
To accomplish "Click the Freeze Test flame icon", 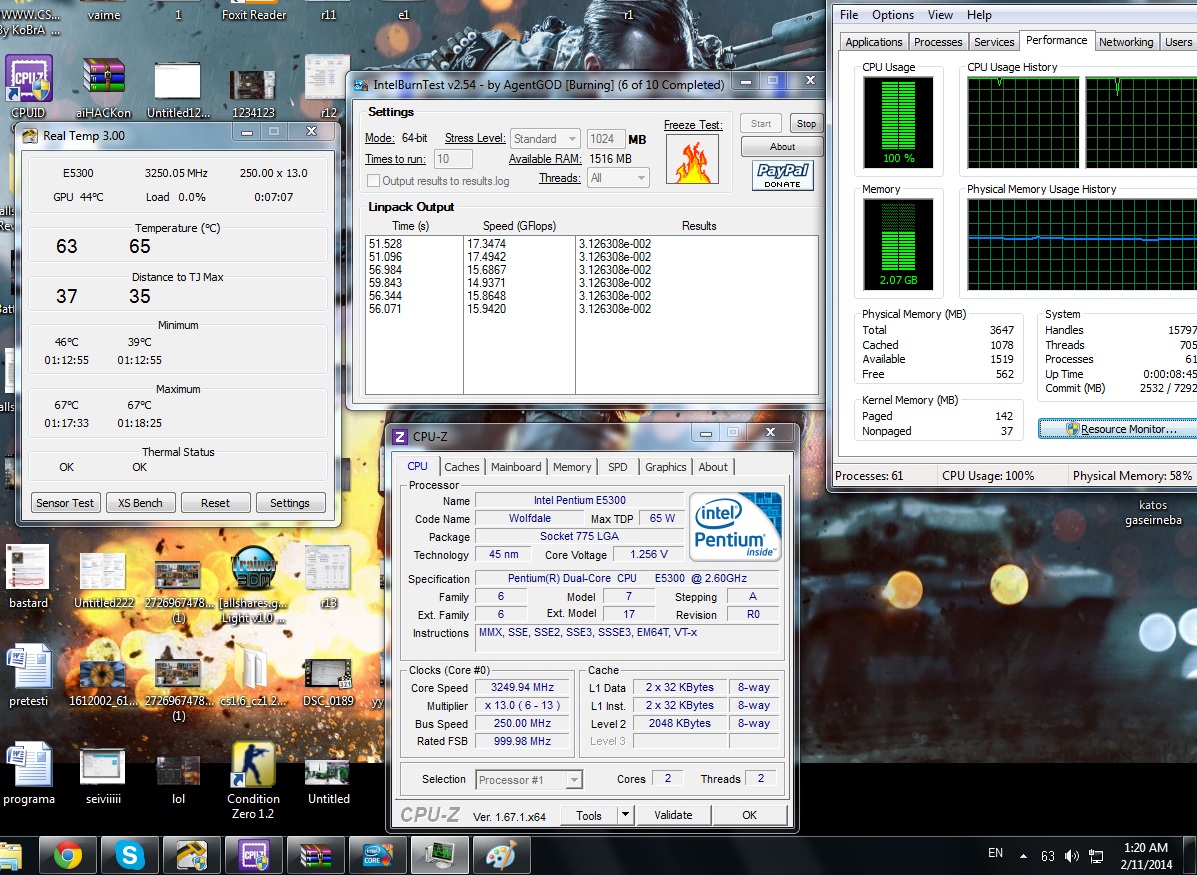I will point(692,159).
